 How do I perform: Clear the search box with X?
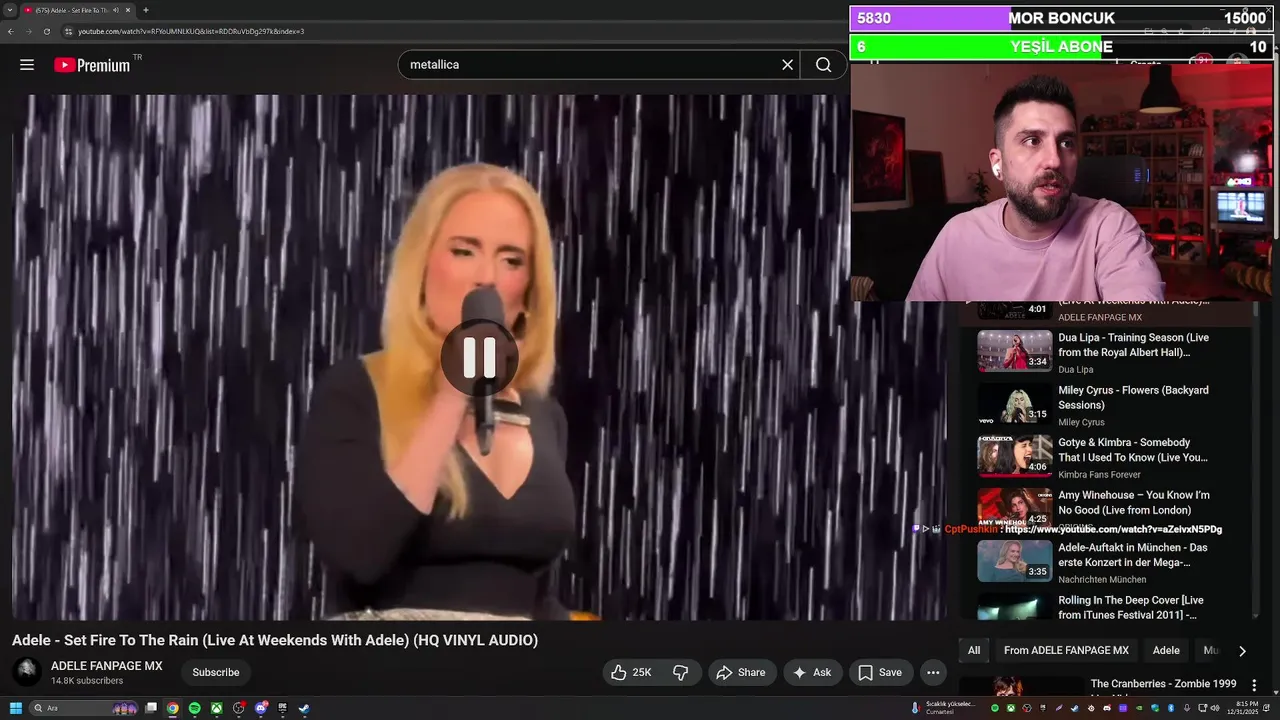point(787,65)
